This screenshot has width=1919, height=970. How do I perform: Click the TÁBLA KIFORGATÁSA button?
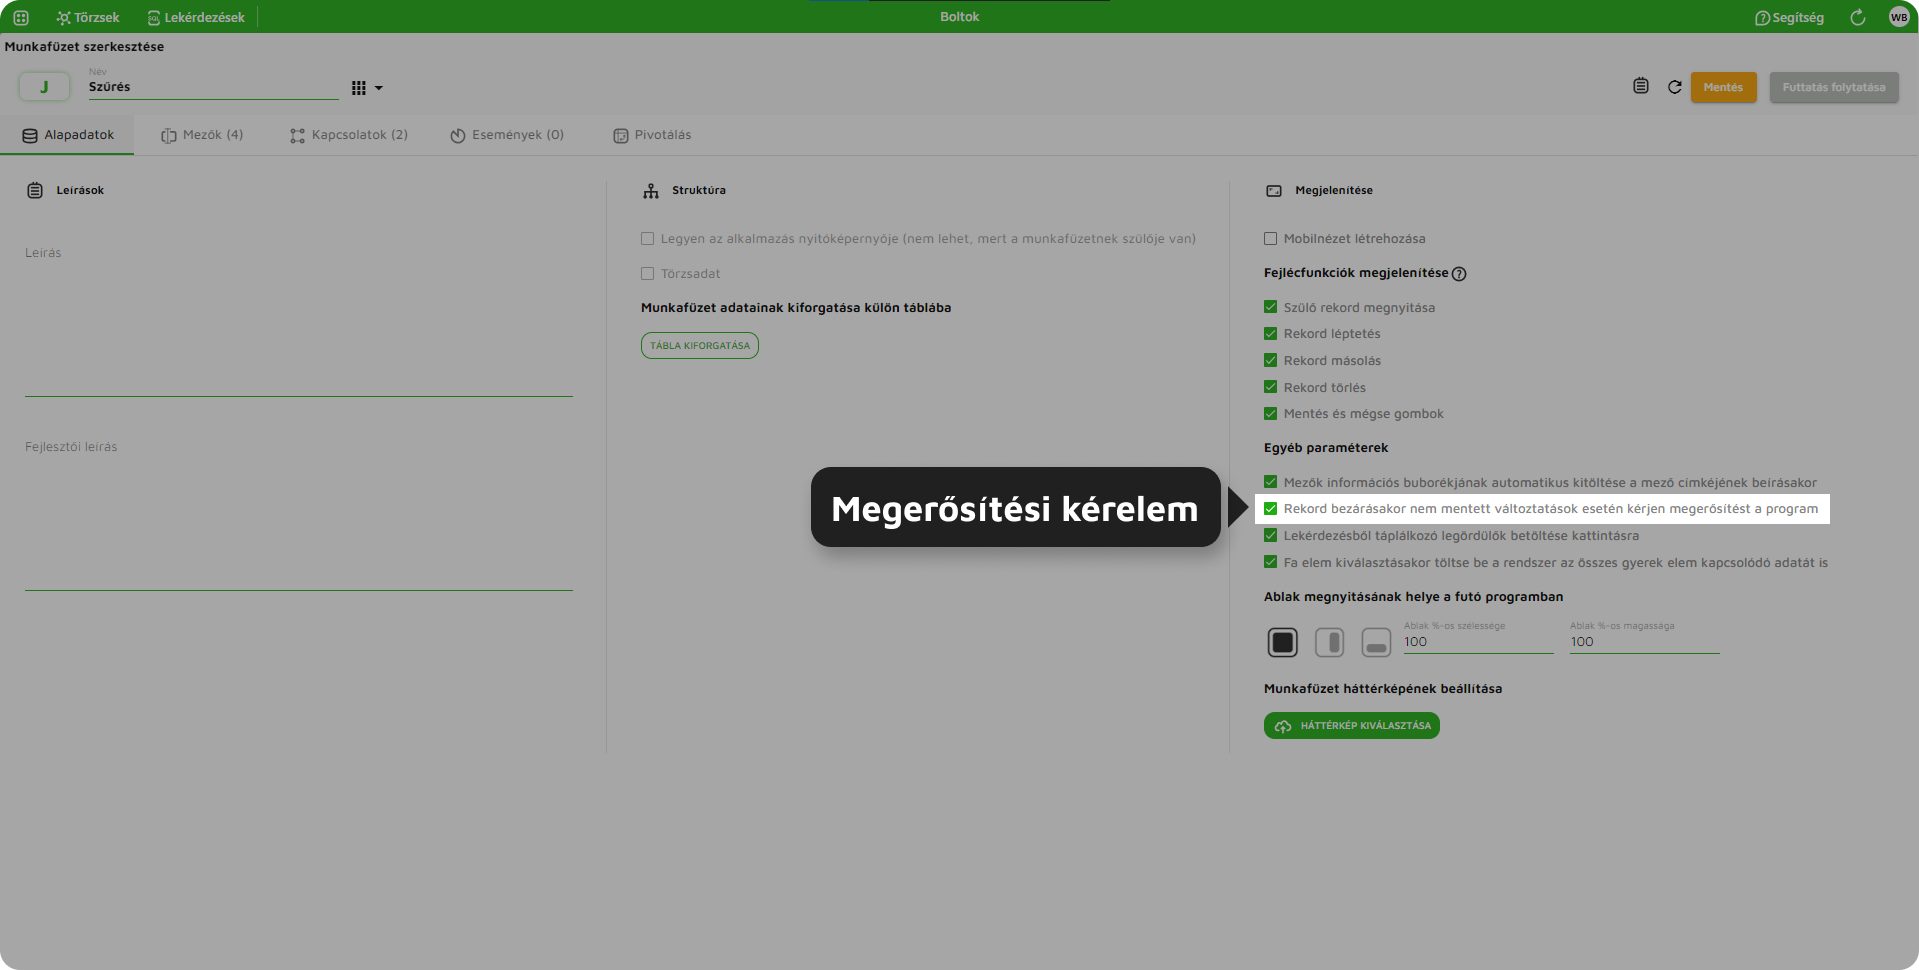click(x=700, y=345)
